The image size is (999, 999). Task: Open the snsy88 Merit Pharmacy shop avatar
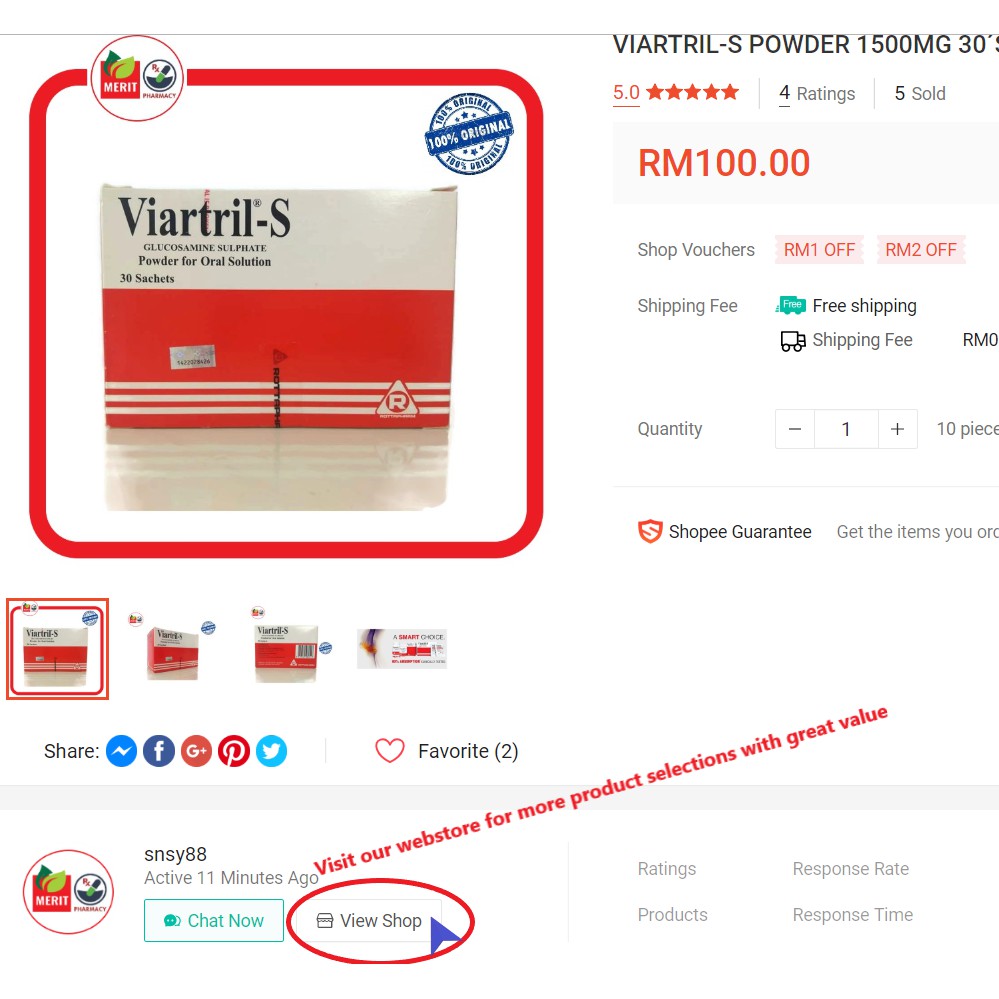pyautogui.click(x=68, y=892)
